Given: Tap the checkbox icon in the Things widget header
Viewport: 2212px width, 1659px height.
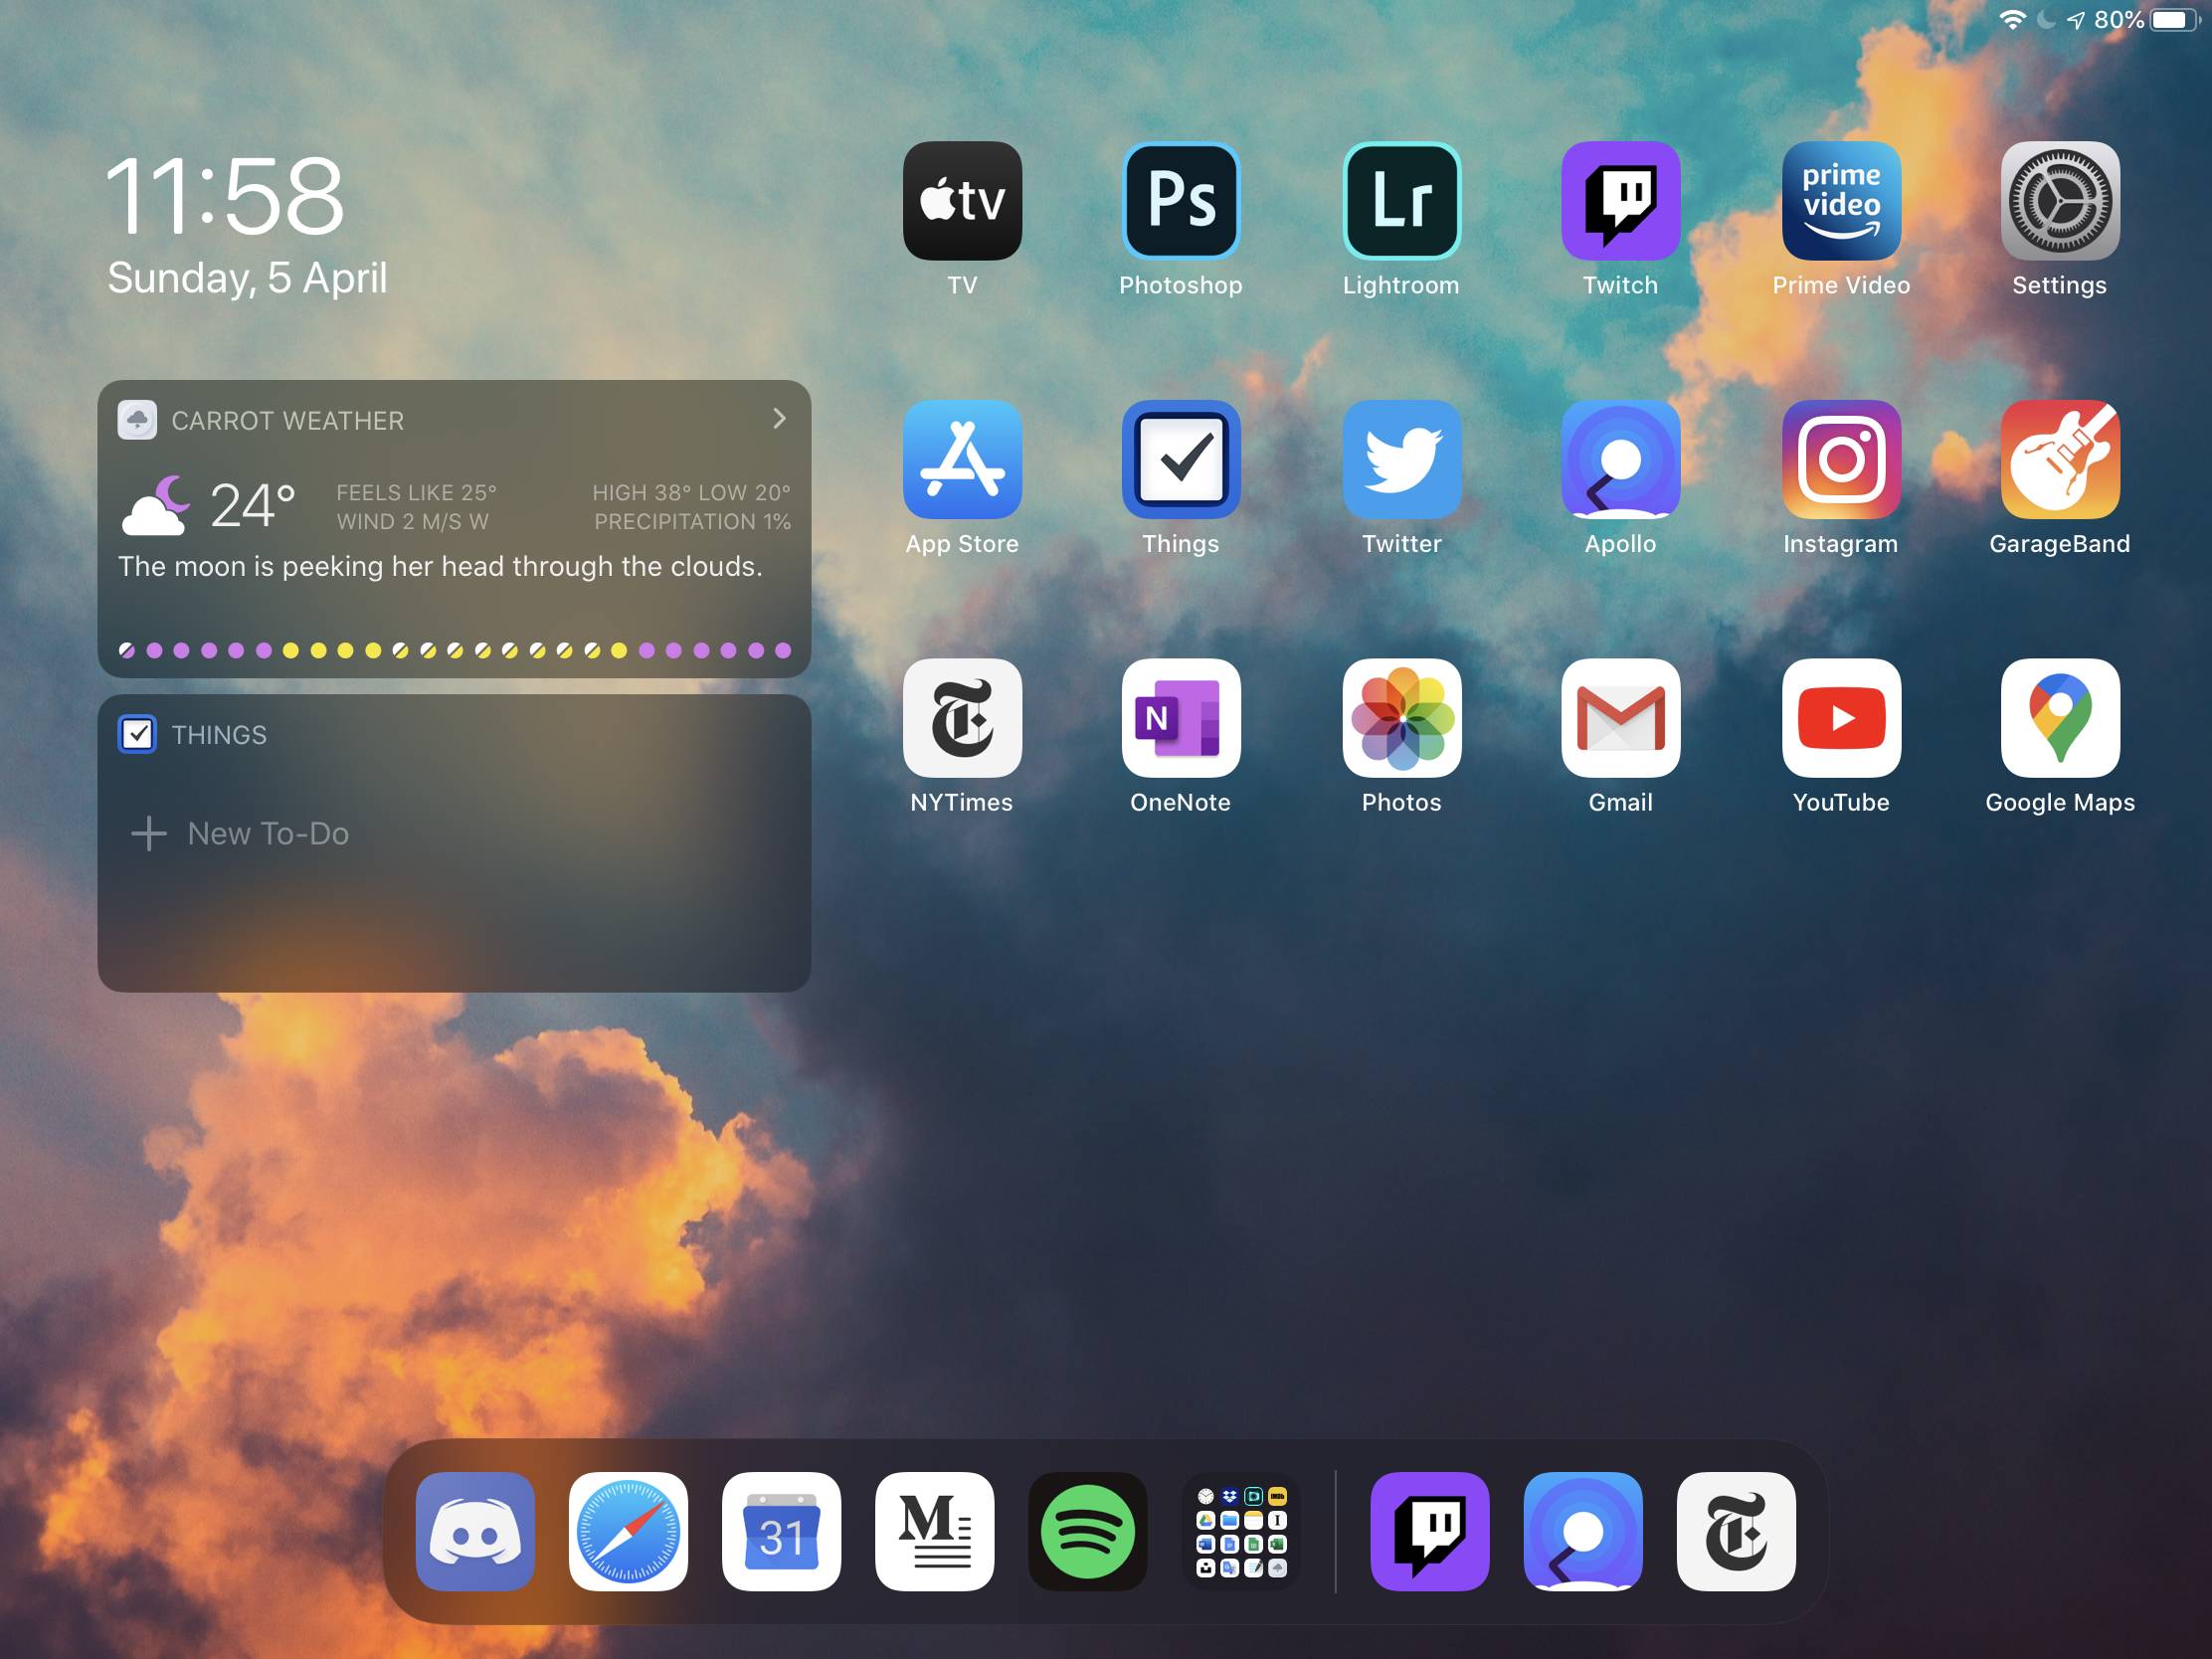Looking at the screenshot, I should pos(138,734).
